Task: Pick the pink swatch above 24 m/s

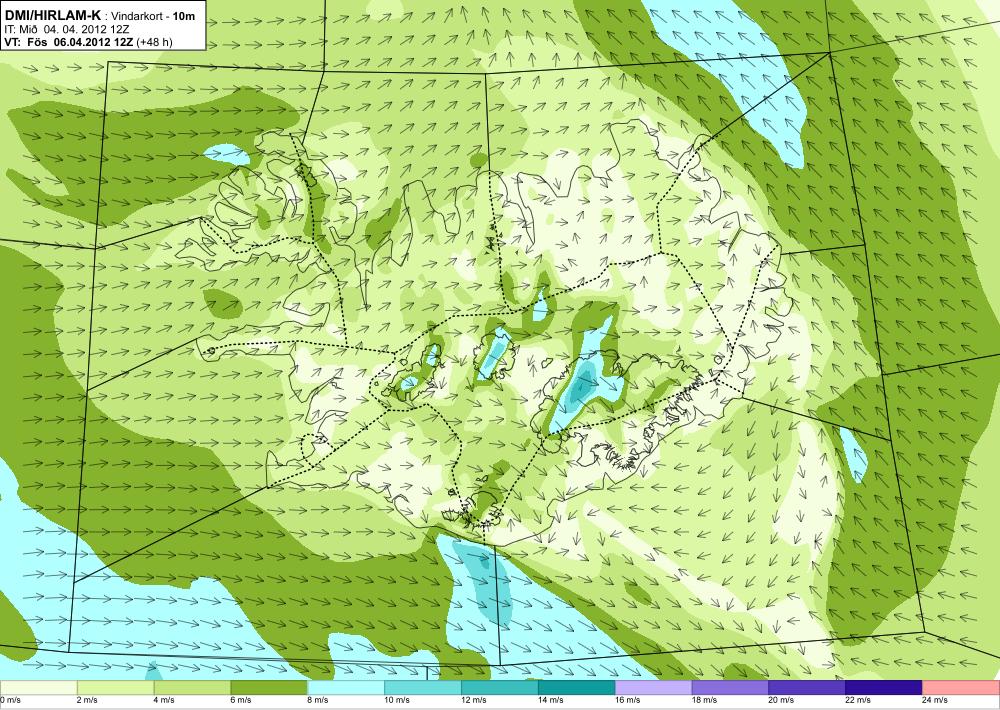Action: point(961,688)
